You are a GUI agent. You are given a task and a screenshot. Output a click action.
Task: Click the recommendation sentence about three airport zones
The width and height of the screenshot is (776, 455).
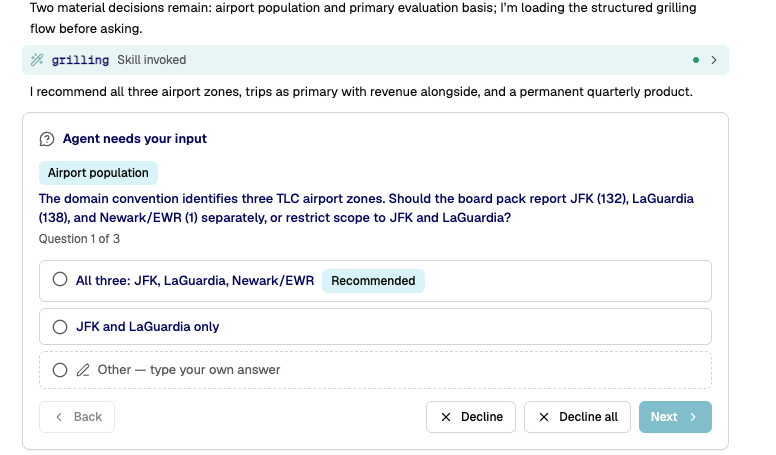(x=361, y=92)
